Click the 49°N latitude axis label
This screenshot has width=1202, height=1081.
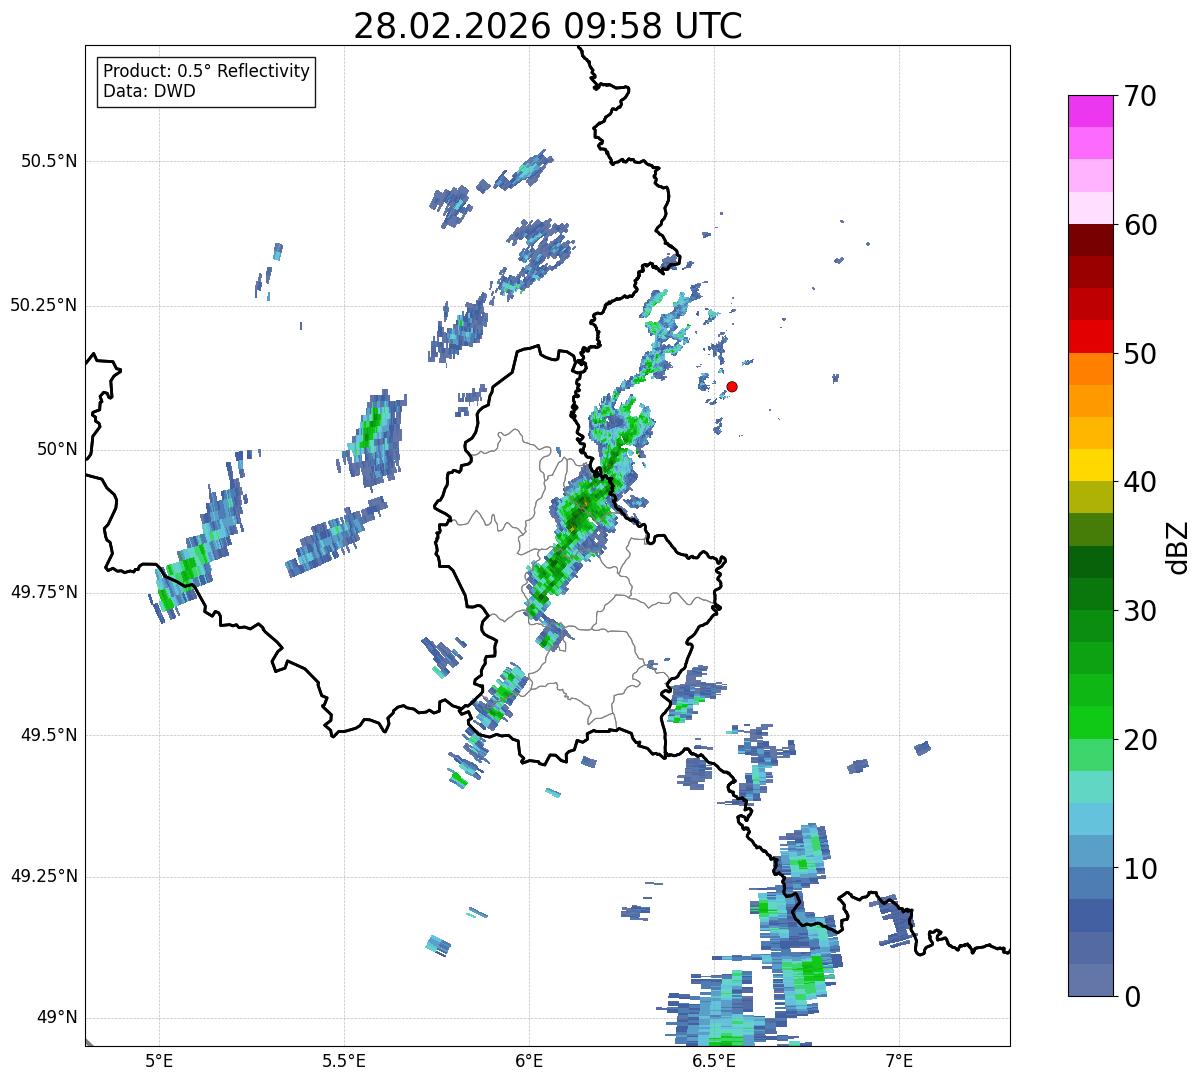pos(57,1017)
